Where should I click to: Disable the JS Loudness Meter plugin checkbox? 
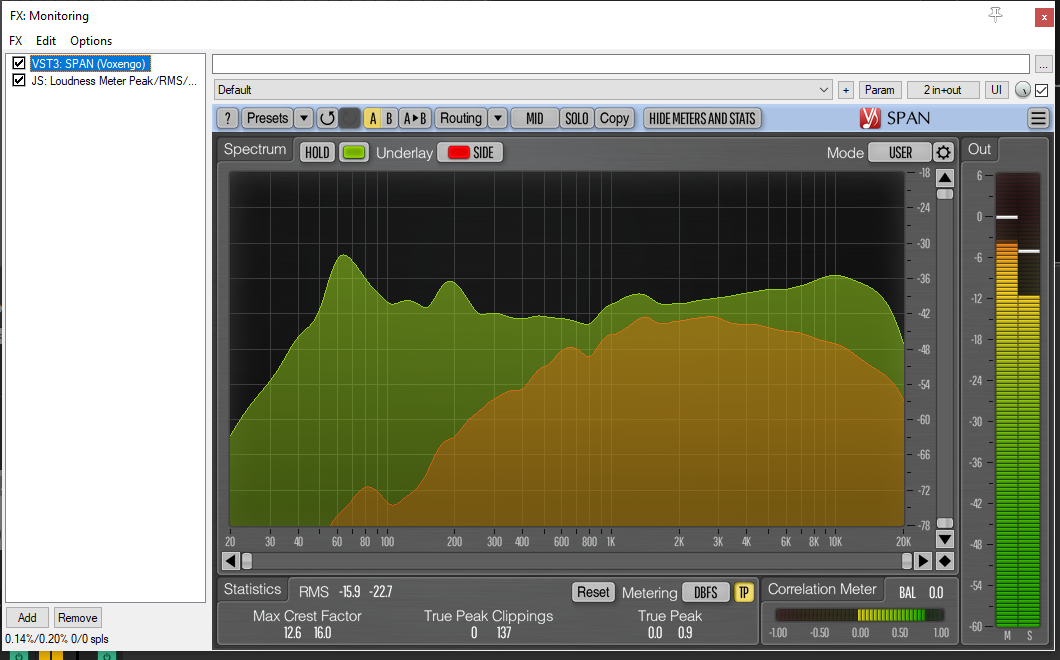click(19, 81)
